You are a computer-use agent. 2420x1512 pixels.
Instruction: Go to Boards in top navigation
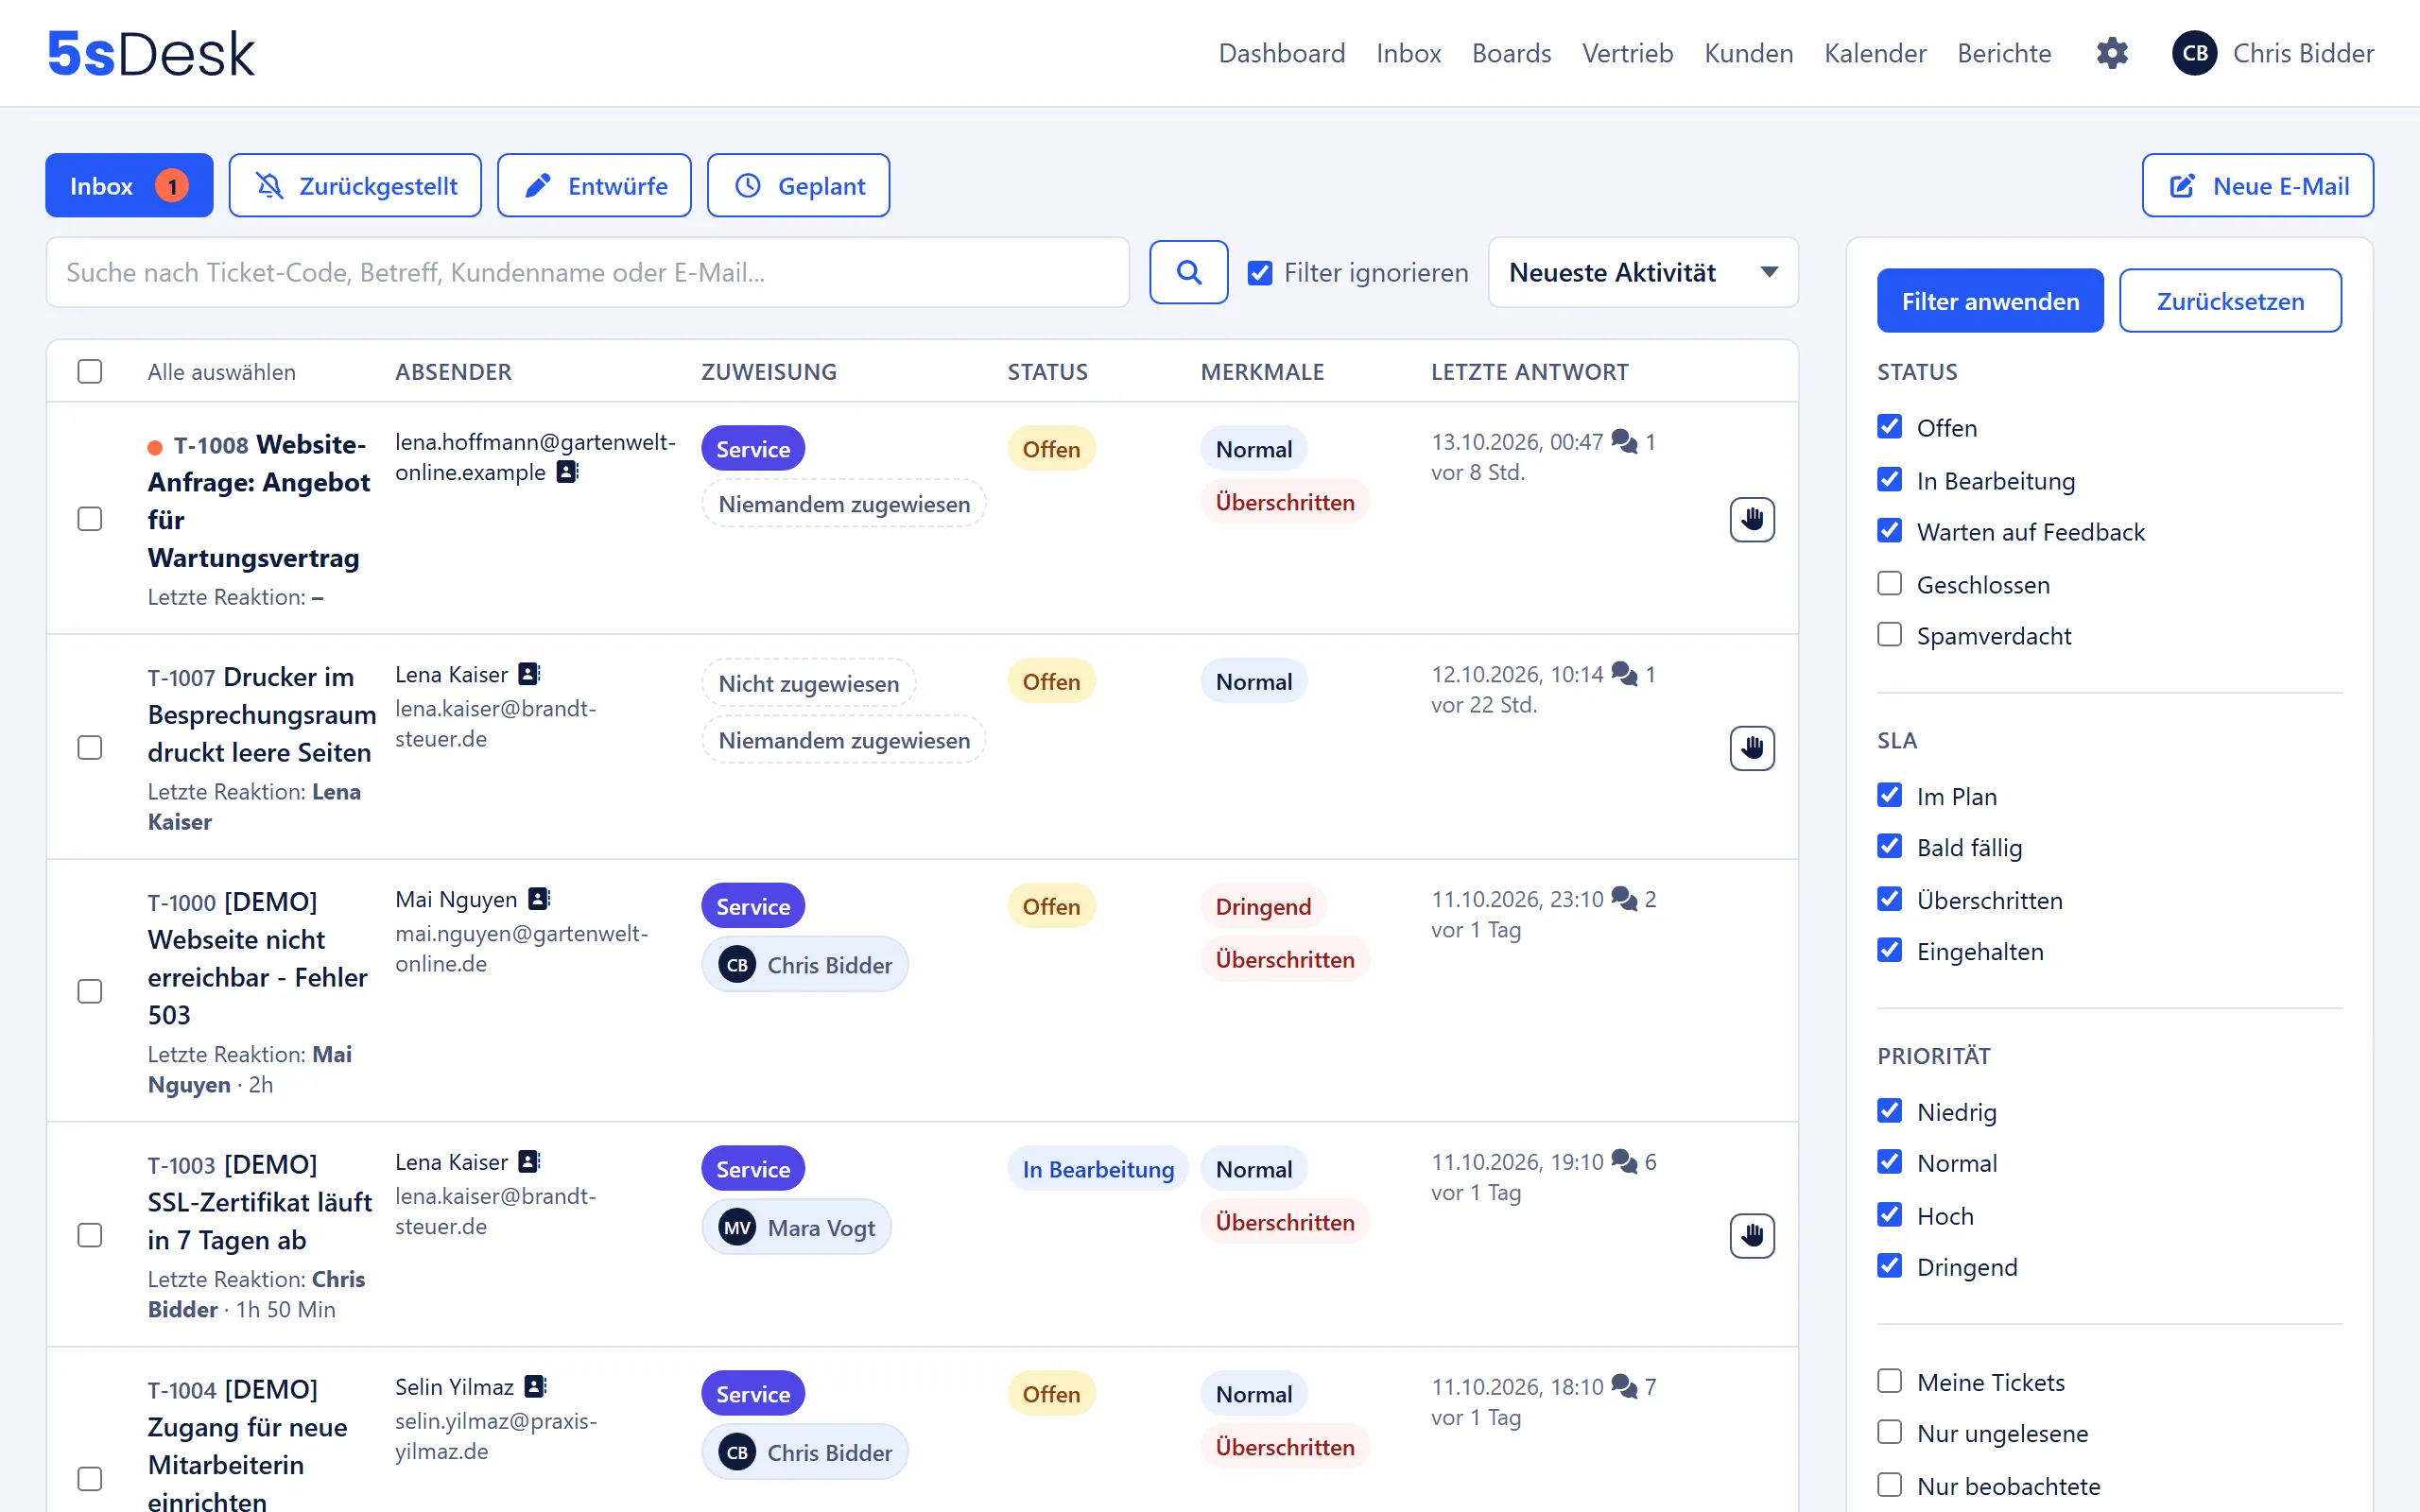(x=1511, y=53)
